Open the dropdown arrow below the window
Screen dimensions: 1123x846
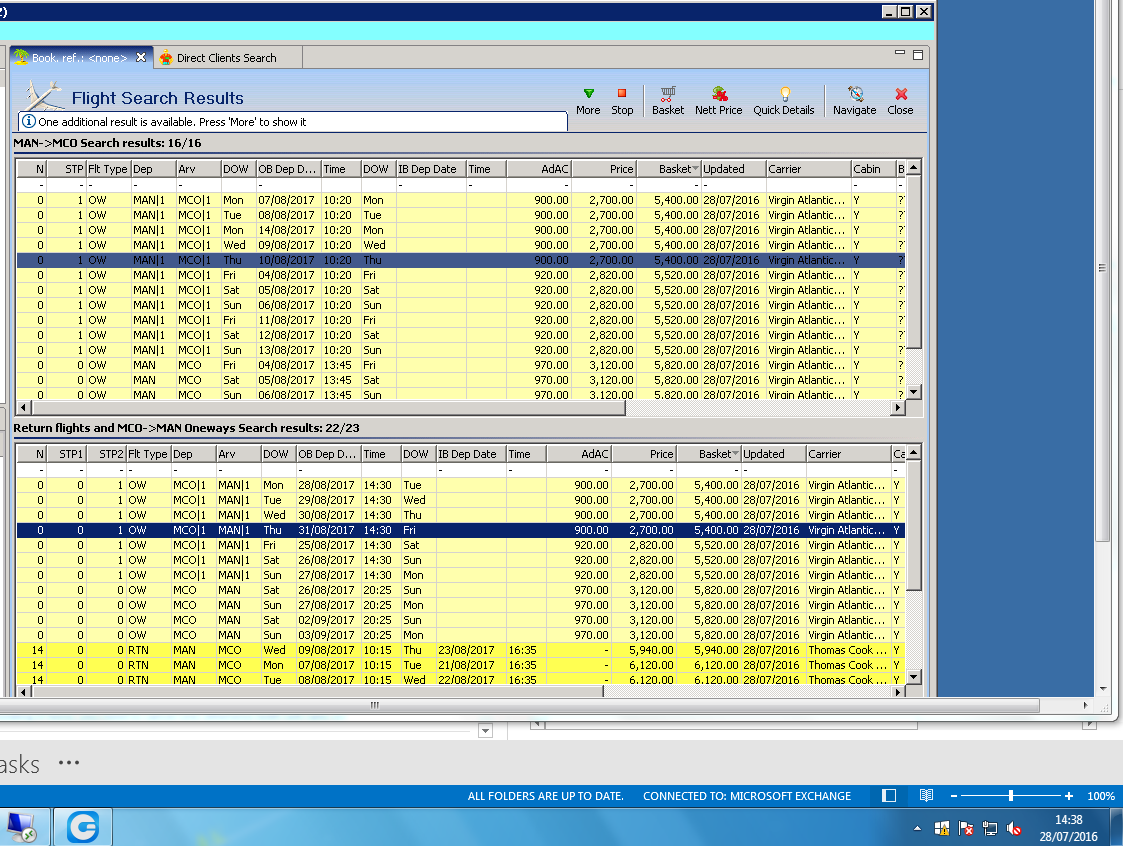pyautogui.click(x=486, y=731)
